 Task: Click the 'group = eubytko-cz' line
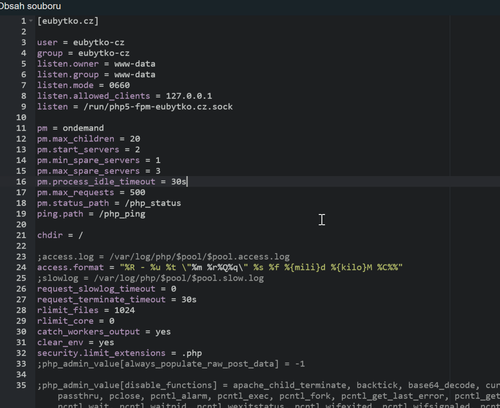[83, 53]
